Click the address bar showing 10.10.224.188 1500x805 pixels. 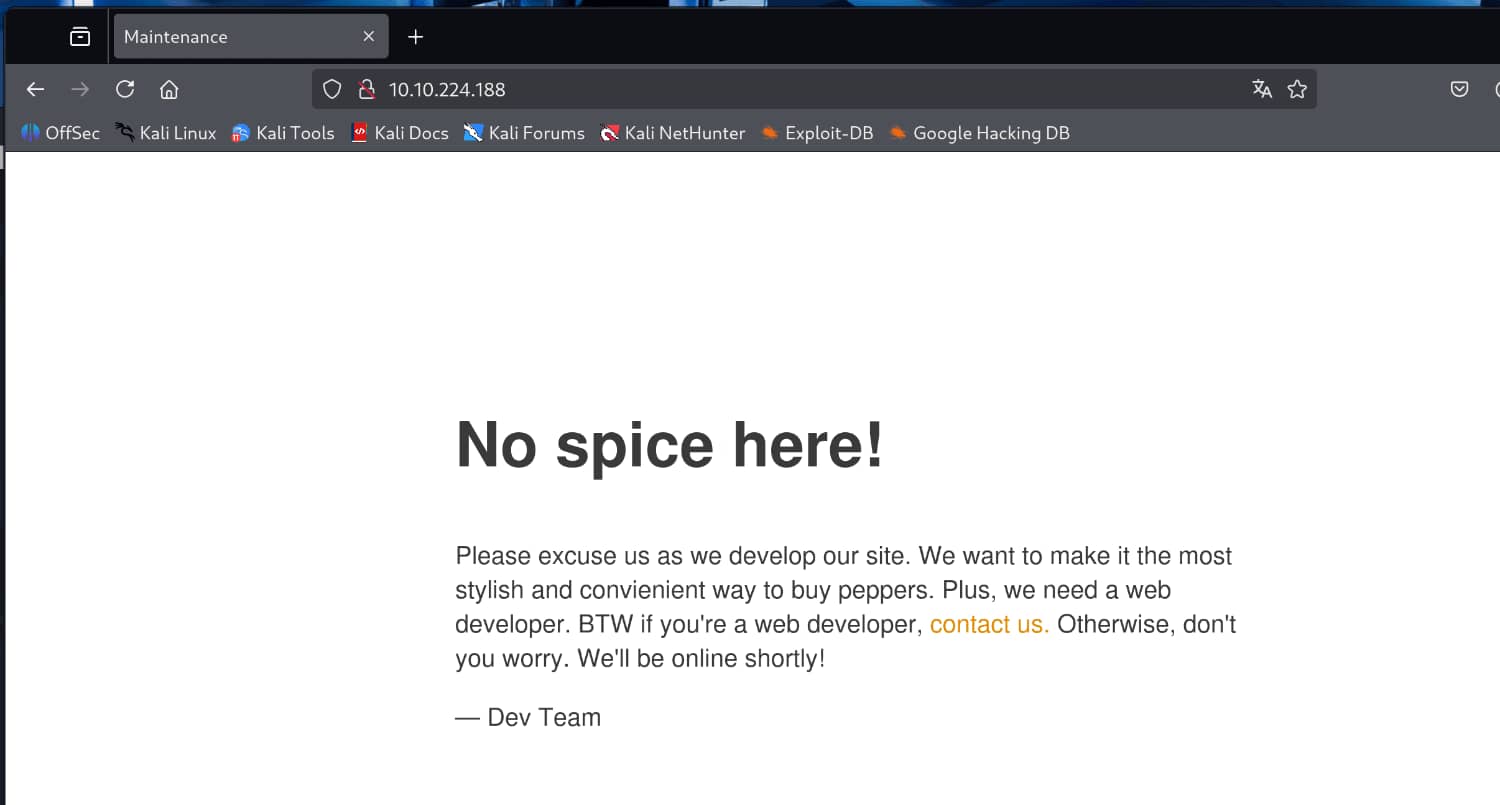click(x=800, y=90)
